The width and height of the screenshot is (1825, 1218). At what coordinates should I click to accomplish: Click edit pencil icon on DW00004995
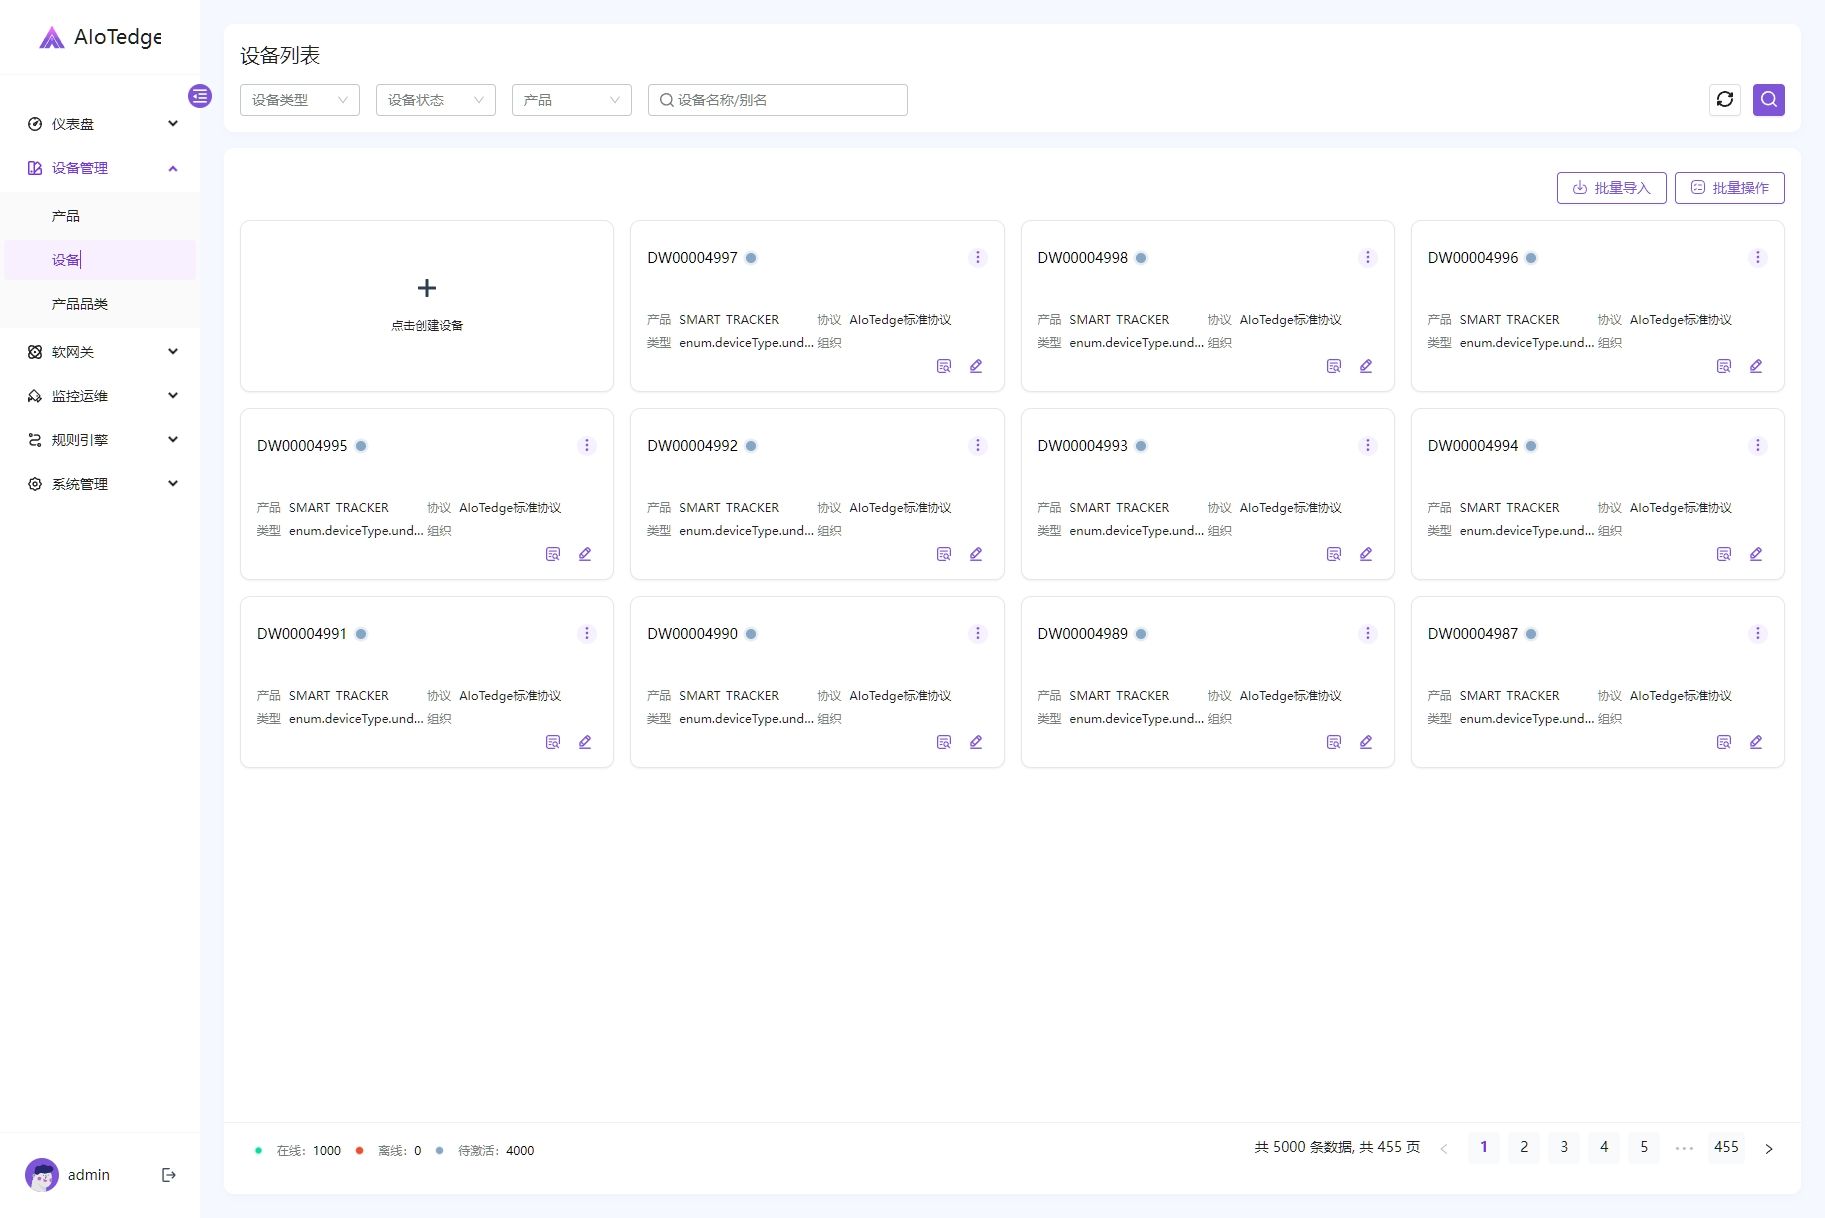[x=585, y=554]
